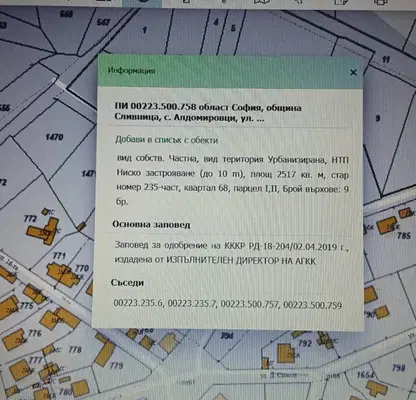This screenshot has width=416, height=400.
Task: Click parcel 771 on the cadastral map
Action: click(59, 256)
